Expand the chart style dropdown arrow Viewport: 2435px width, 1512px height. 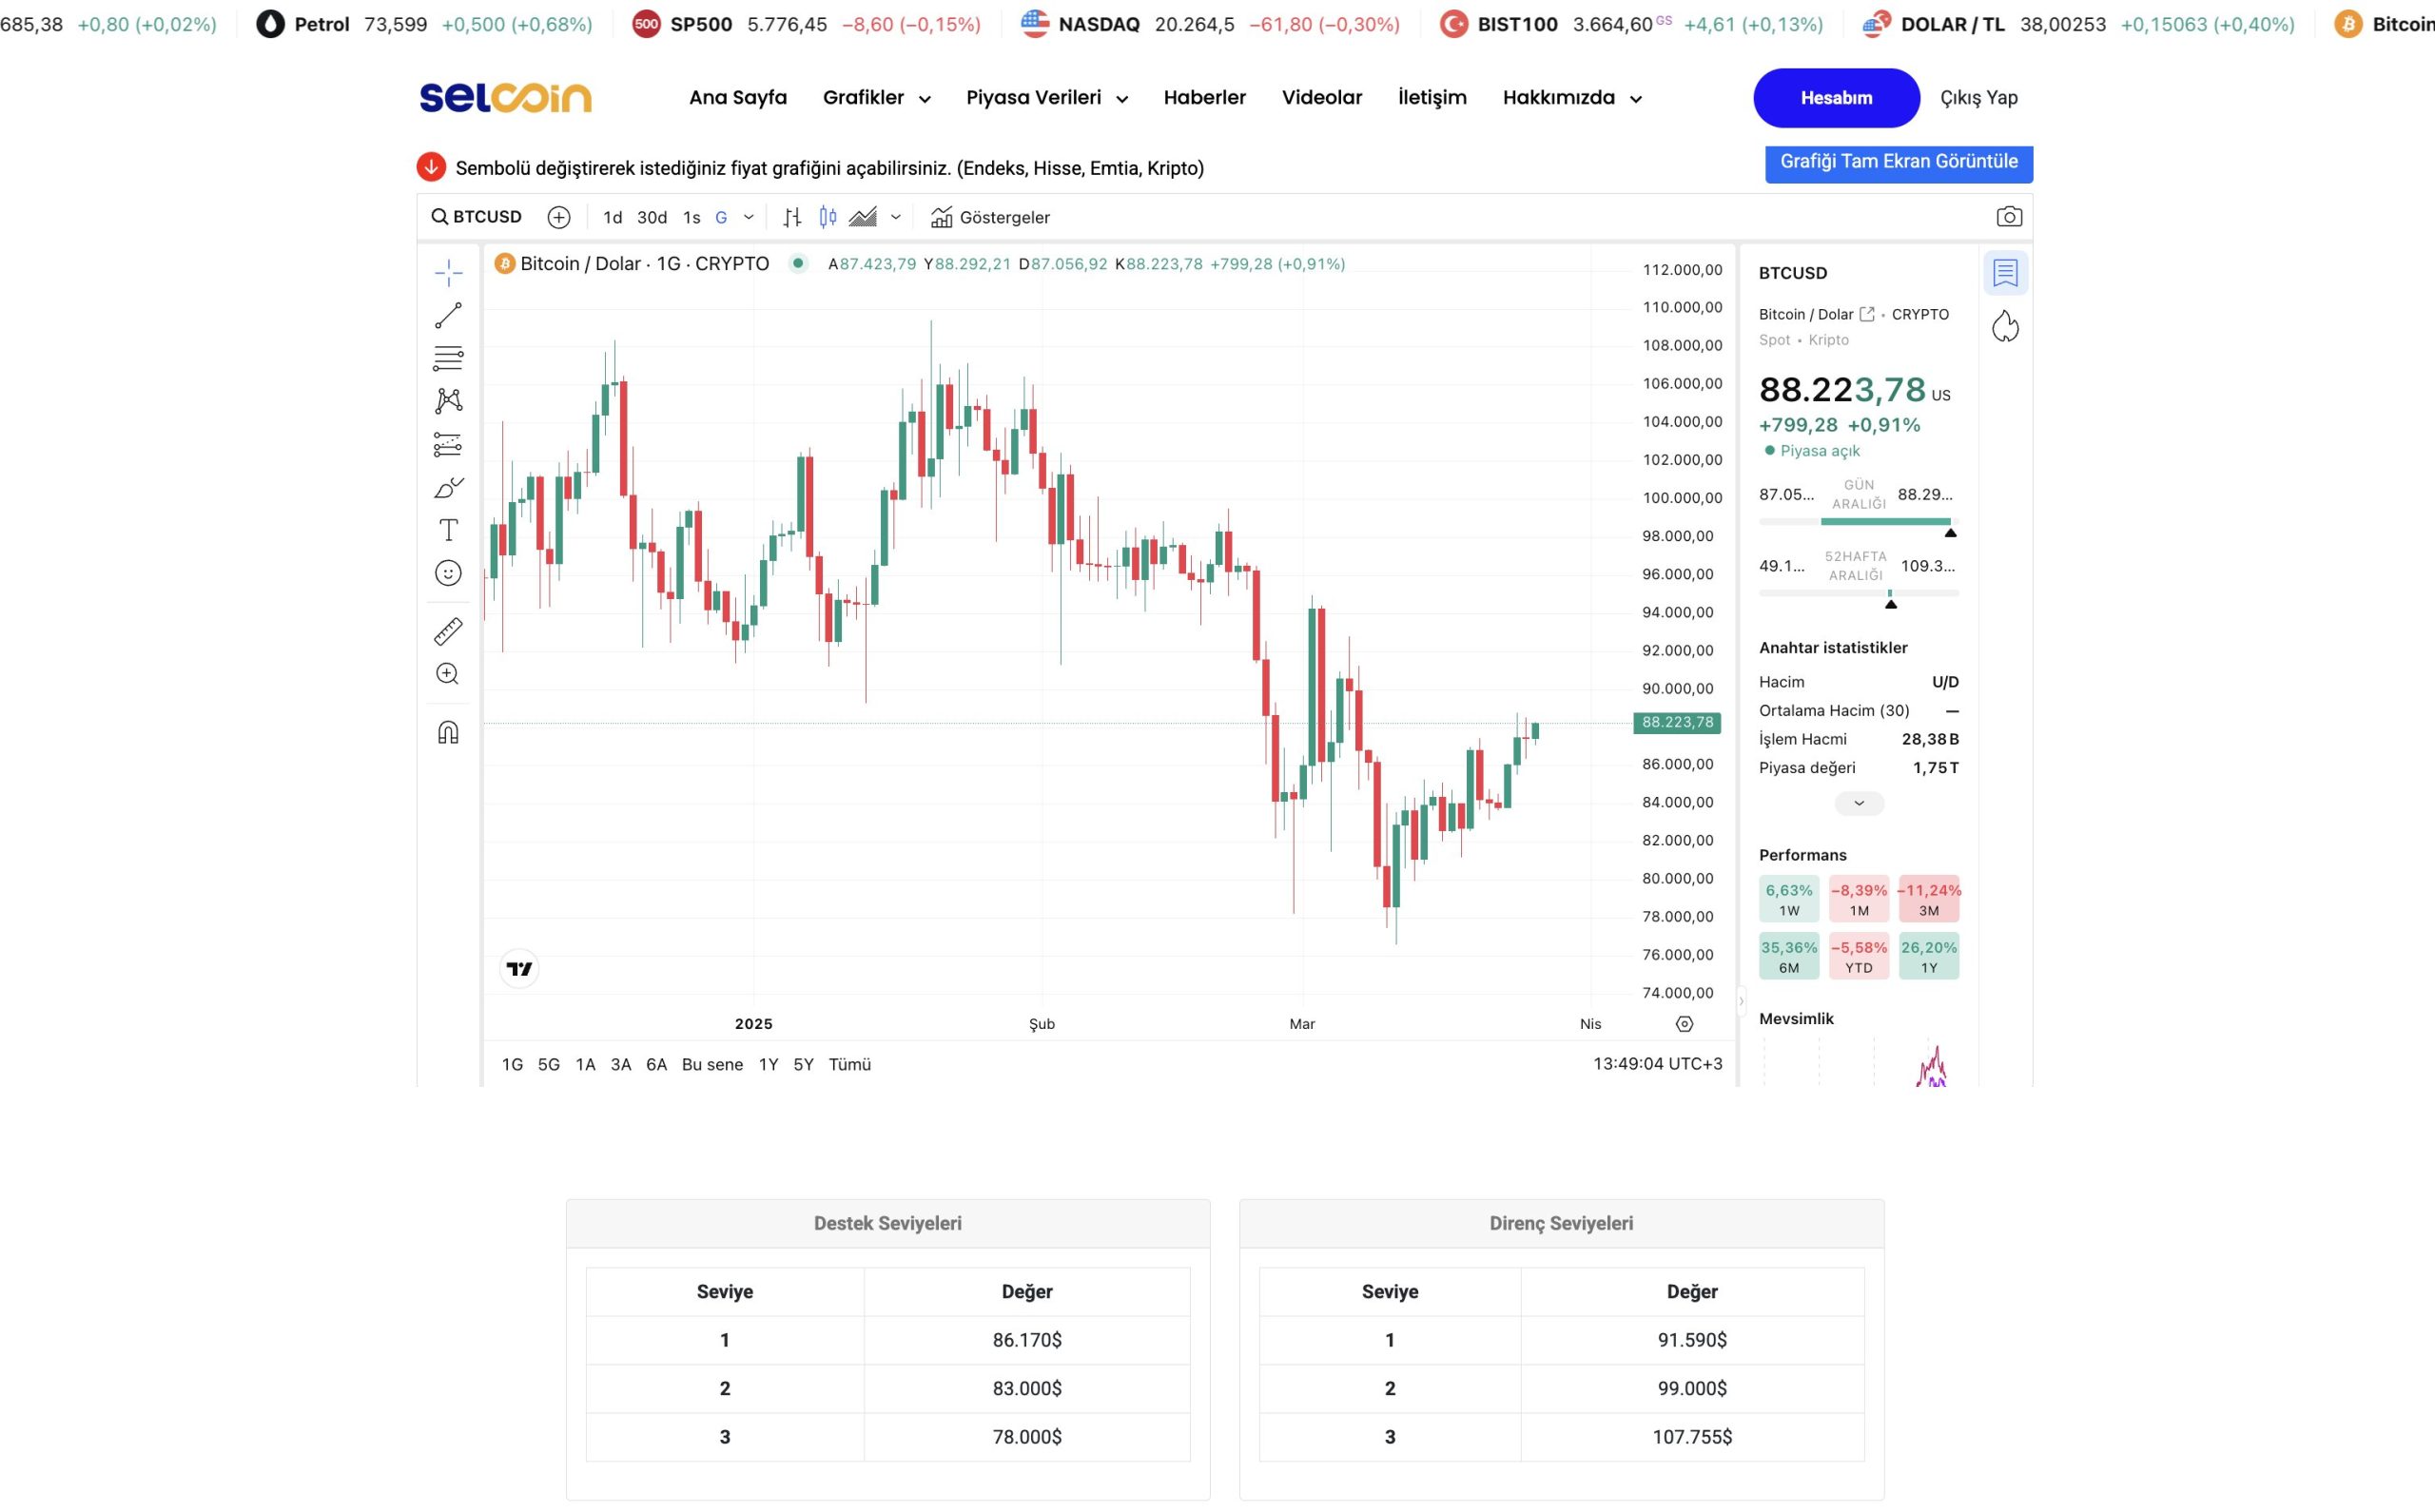click(896, 217)
